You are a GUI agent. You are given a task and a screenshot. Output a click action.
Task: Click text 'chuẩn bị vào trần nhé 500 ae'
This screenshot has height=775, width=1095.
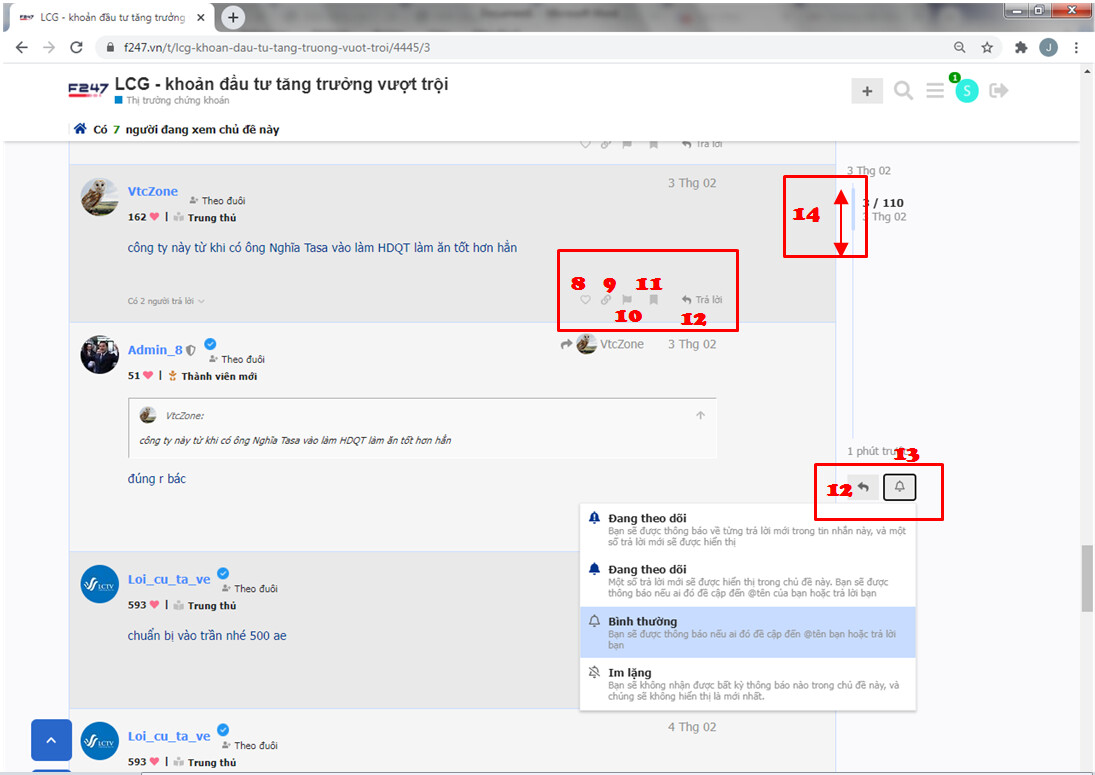pyautogui.click(x=207, y=635)
